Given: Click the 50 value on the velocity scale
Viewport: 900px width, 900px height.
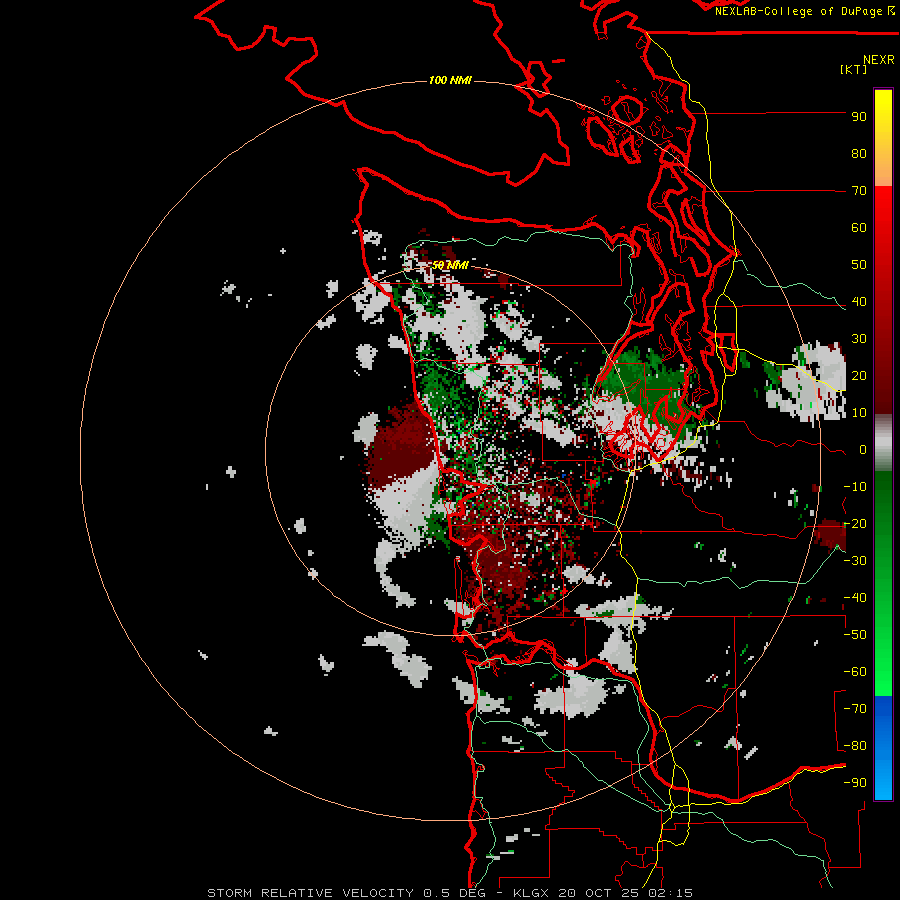Looking at the screenshot, I should pyautogui.click(x=859, y=265).
